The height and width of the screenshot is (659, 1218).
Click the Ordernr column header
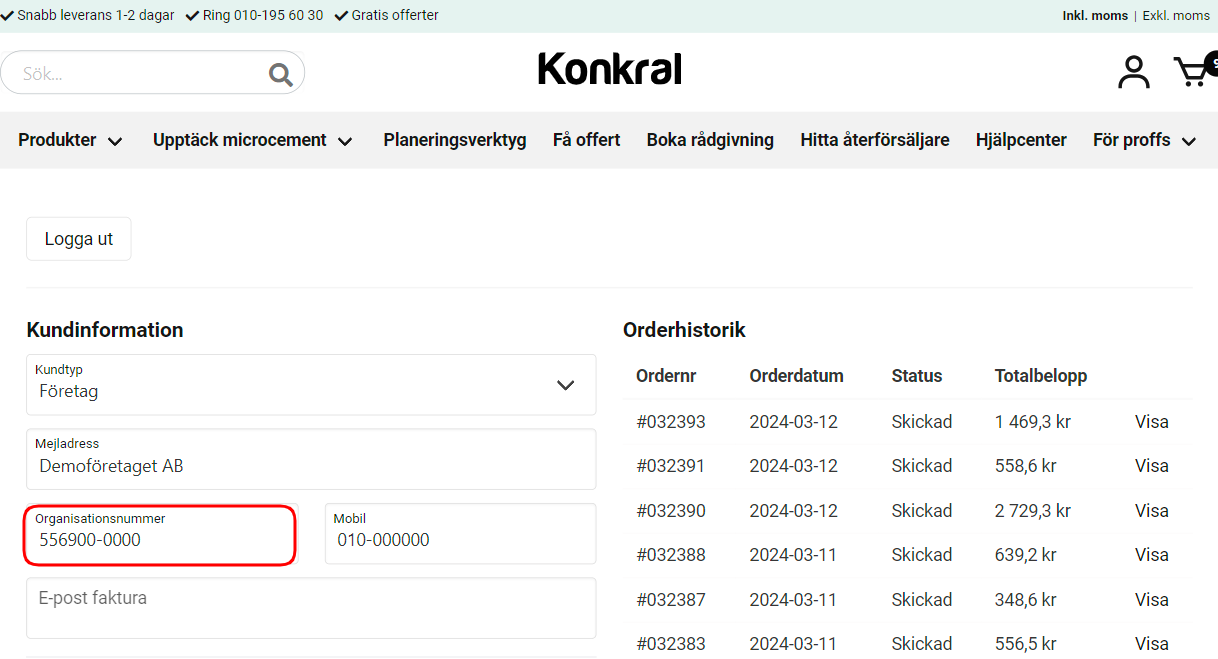pos(666,376)
